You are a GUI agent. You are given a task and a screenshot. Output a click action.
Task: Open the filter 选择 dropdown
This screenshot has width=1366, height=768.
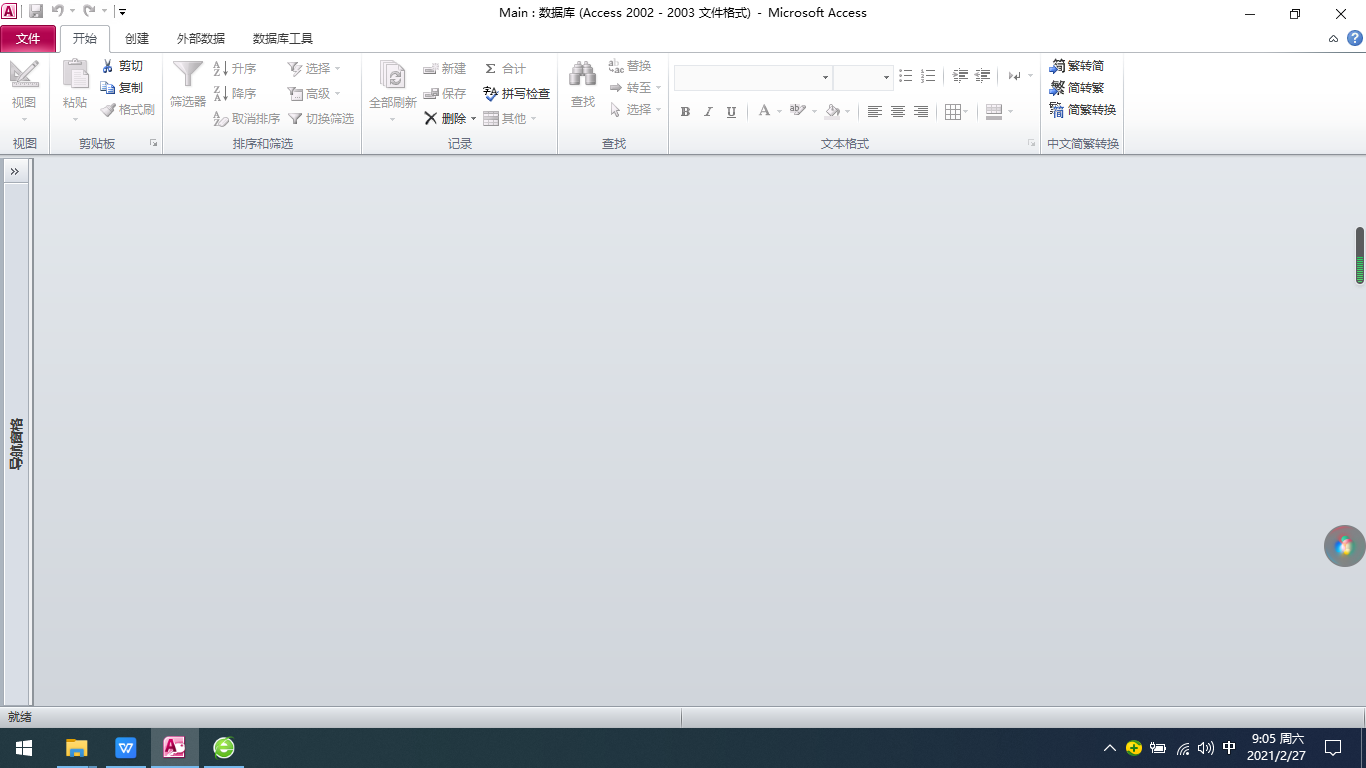click(x=314, y=69)
